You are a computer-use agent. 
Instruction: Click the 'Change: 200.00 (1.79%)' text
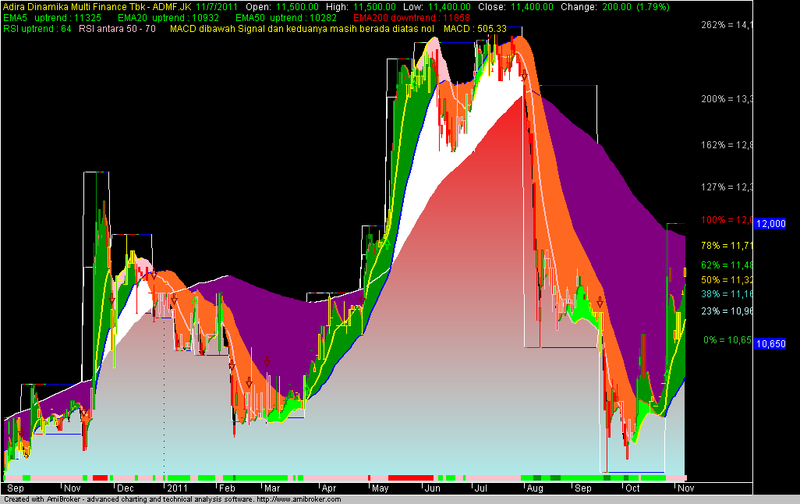coord(615,7)
